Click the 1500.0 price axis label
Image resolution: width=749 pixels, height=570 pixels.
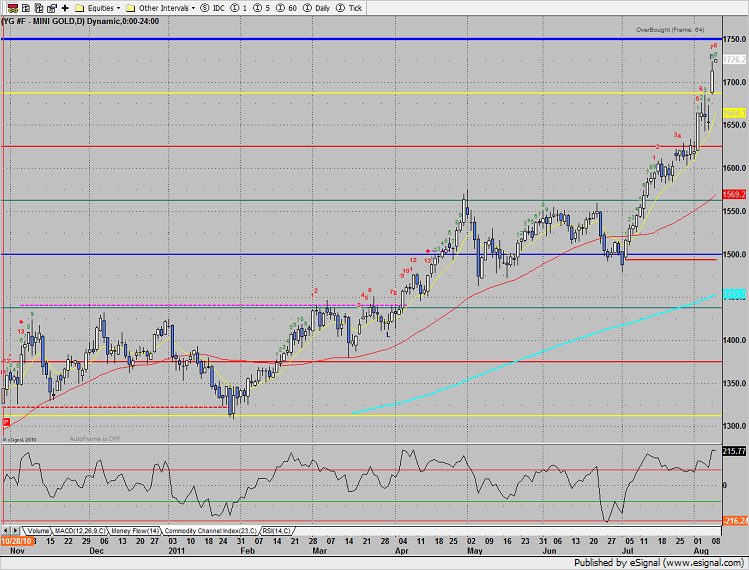click(x=735, y=254)
